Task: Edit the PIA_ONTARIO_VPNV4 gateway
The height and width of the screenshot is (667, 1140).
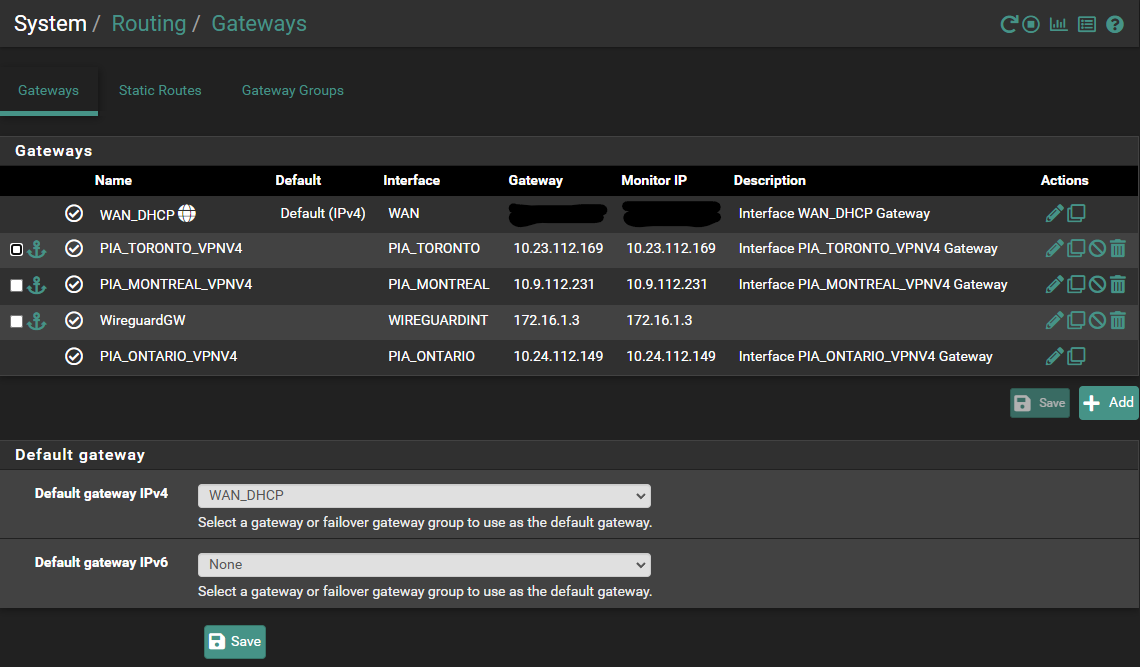Action: coord(1054,356)
